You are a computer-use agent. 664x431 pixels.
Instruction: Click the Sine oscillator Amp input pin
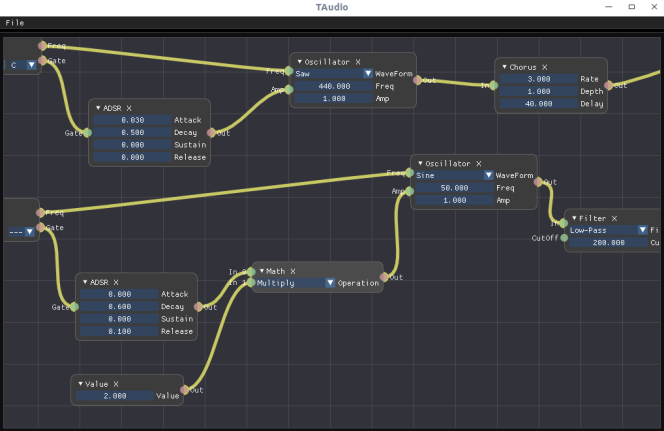409,191
